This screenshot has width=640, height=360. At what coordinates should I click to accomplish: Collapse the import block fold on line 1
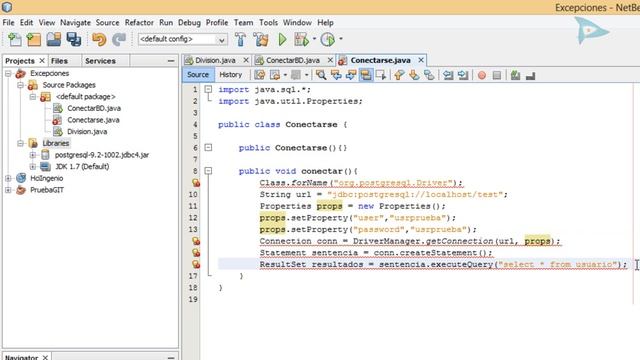[x=208, y=89]
